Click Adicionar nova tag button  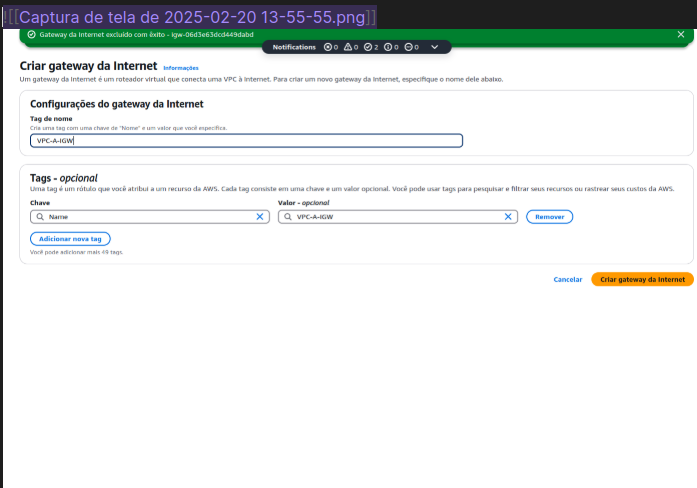pyautogui.click(x=70, y=239)
